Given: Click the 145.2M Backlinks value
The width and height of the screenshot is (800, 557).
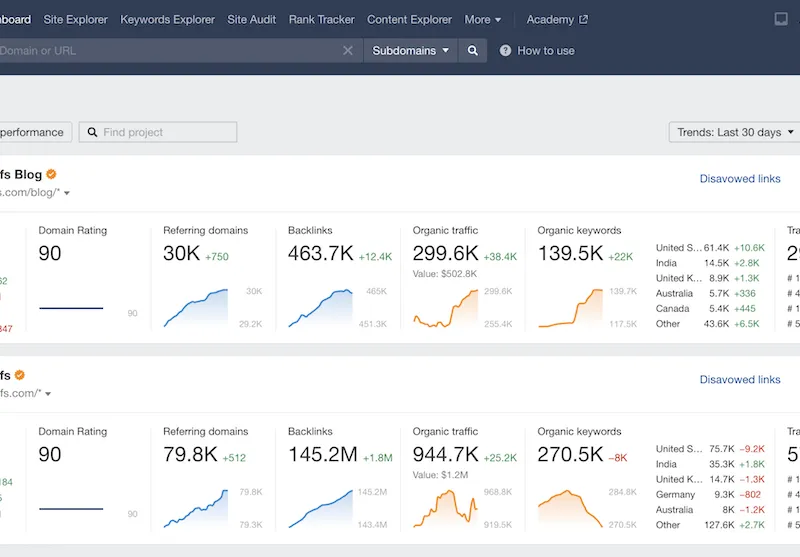Looking at the screenshot, I should [x=322, y=455].
